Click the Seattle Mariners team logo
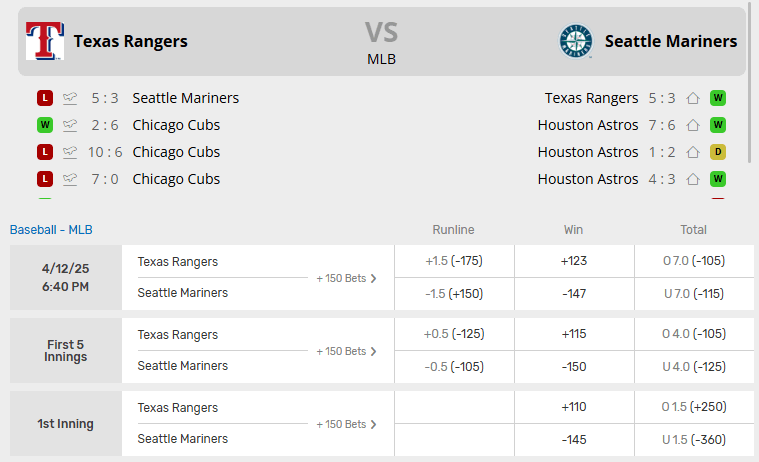 pos(575,41)
